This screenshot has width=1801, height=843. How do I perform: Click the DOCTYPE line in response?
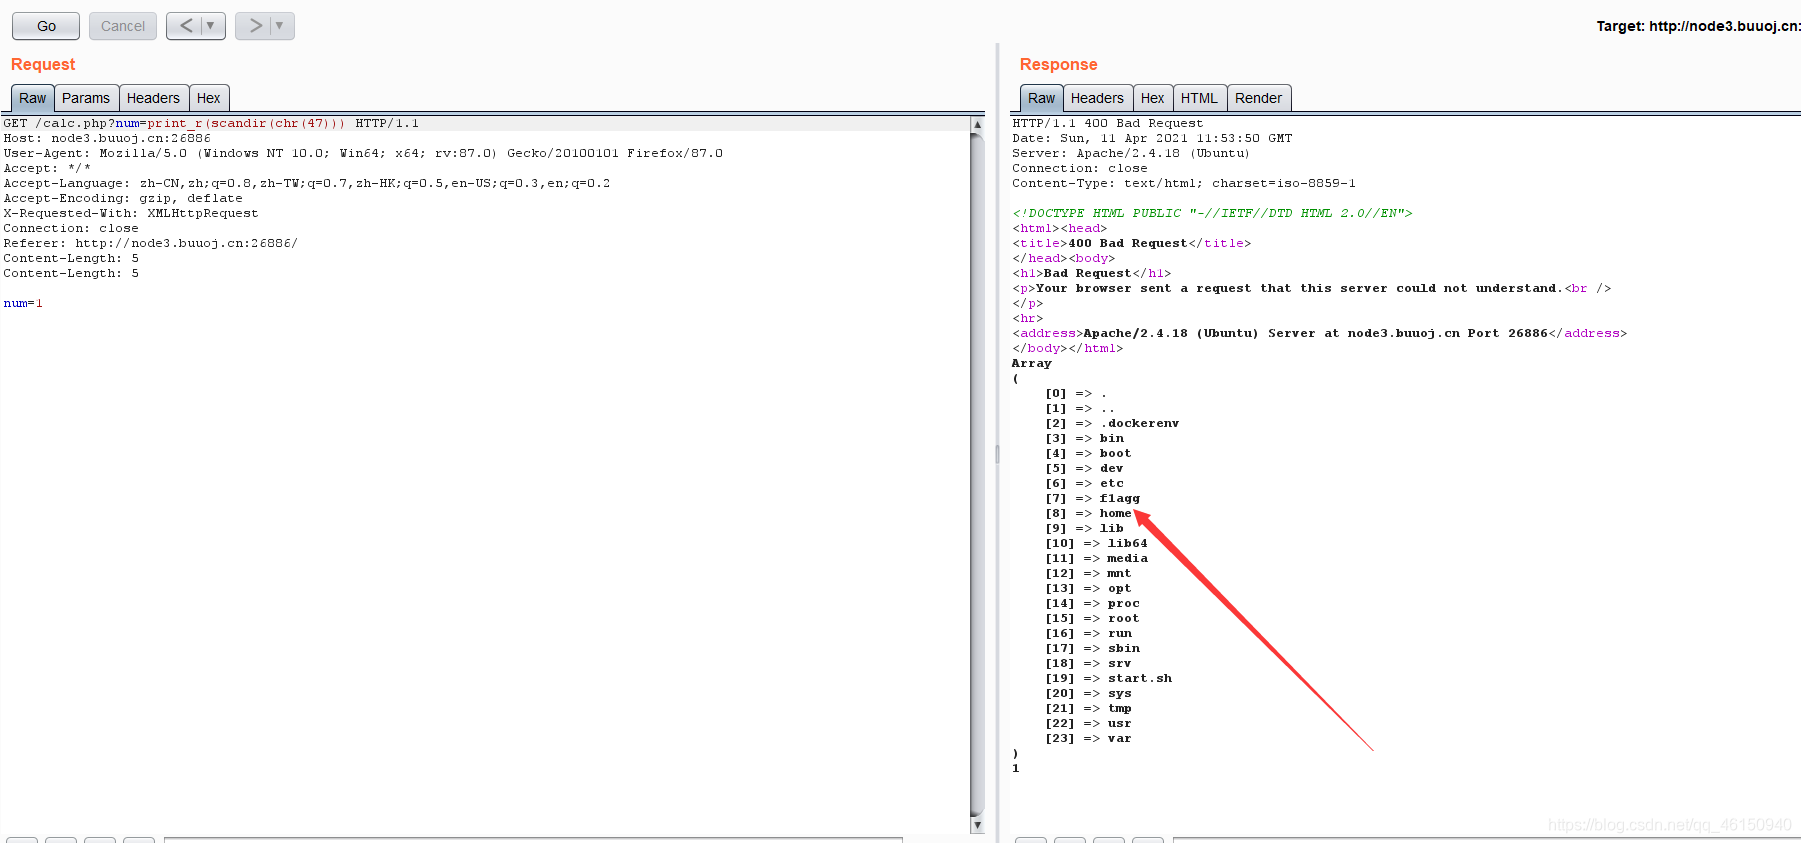tap(1212, 214)
